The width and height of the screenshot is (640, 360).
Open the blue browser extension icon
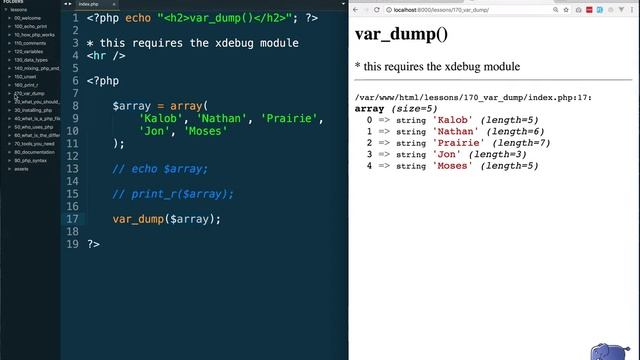point(600,10)
